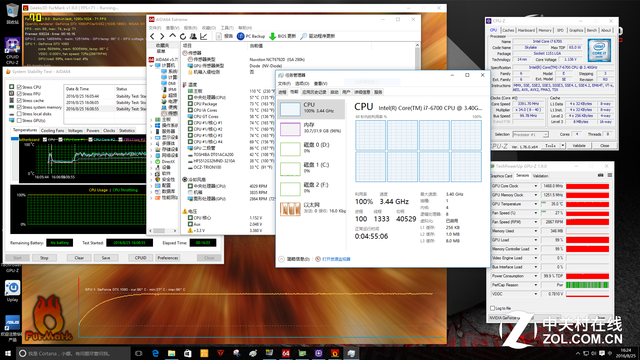Toggle Stress CPU checkbox
The height and width of the screenshot is (360, 640).
[x=19, y=87]
